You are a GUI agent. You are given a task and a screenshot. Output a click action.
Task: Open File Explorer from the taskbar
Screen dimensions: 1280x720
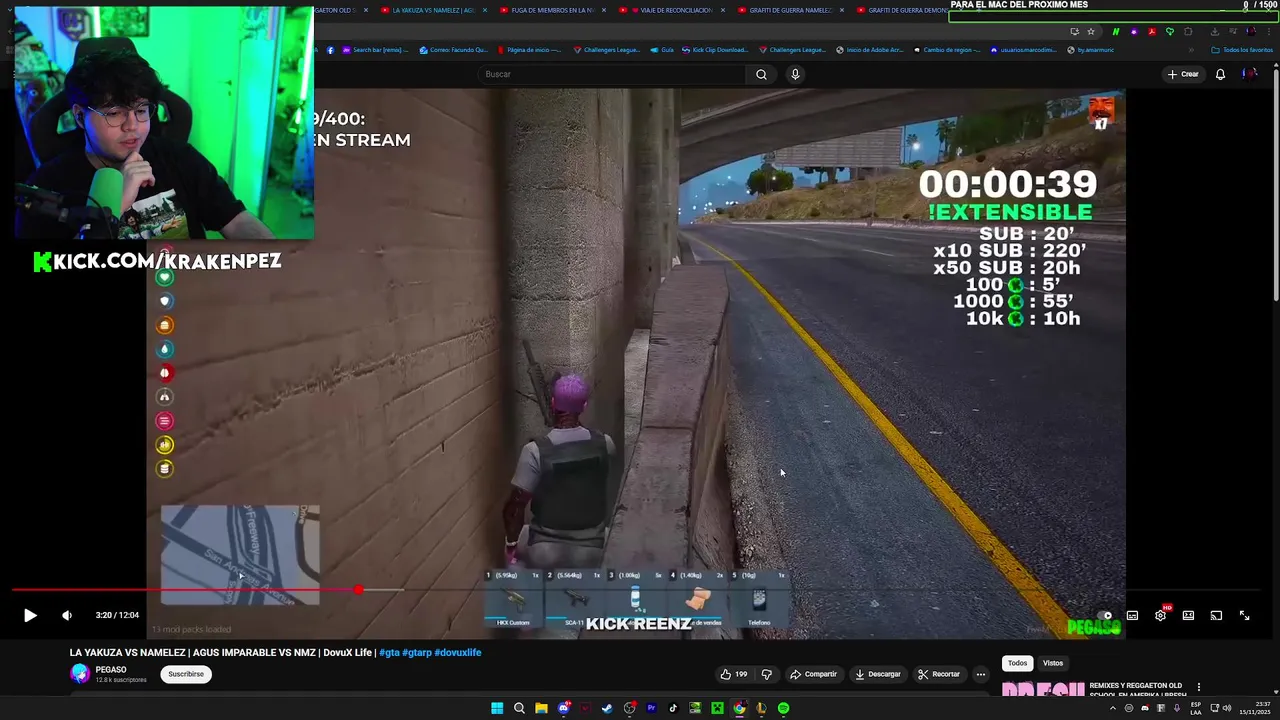click(x=541, y=708)
